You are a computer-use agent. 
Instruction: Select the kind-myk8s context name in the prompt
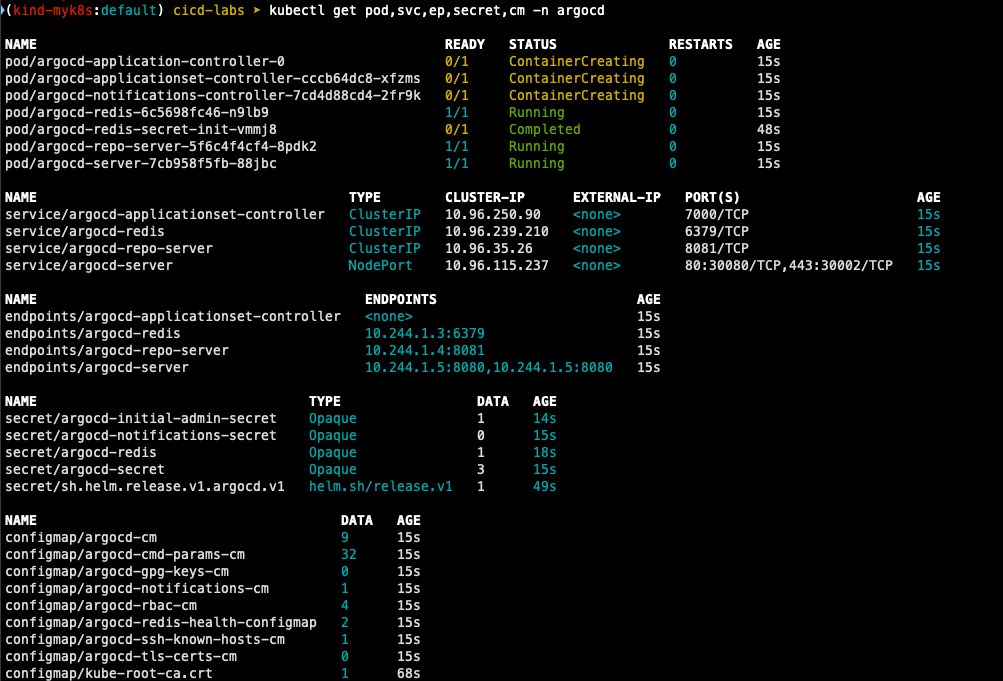[53, 10]
